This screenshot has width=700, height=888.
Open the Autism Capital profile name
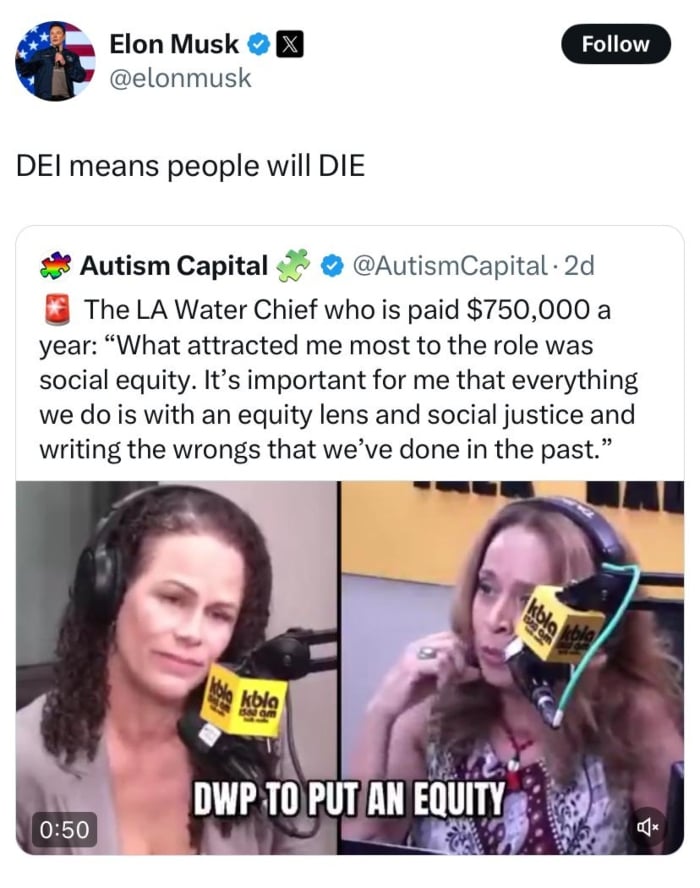[174, 266]
